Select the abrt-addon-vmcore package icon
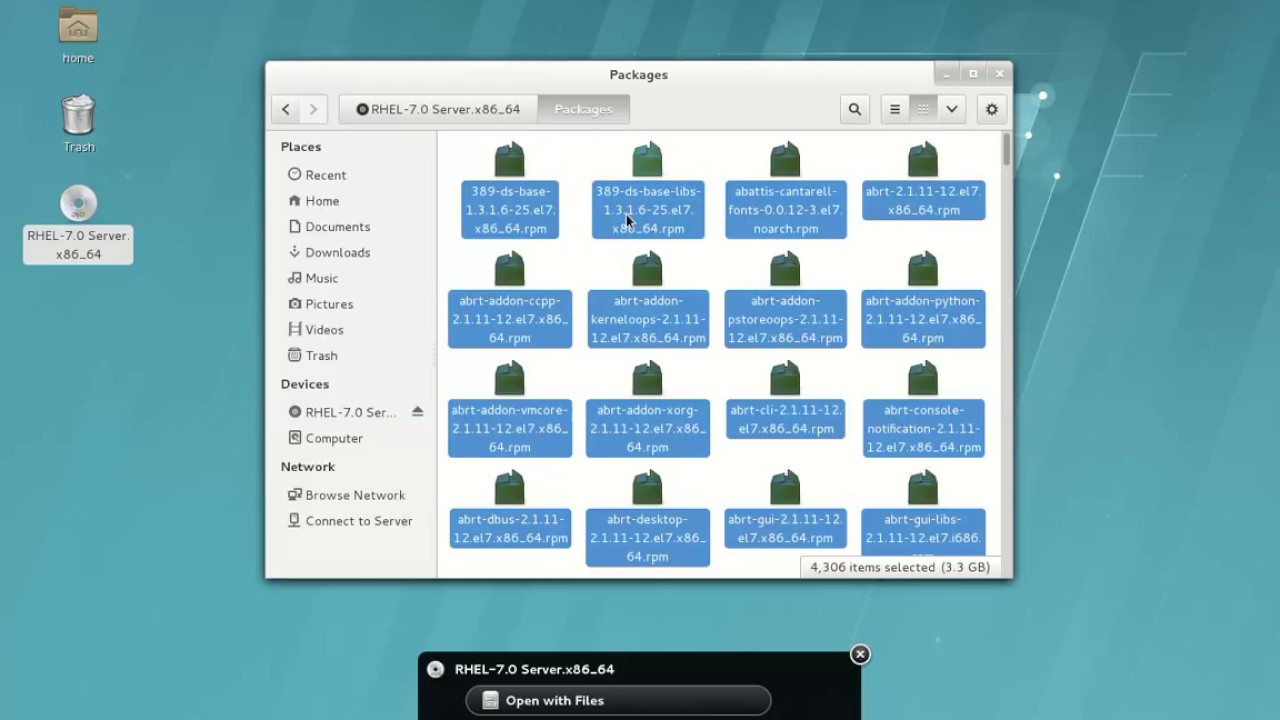The width and height of the screenshot is (1280, 720). coord(510,379)
